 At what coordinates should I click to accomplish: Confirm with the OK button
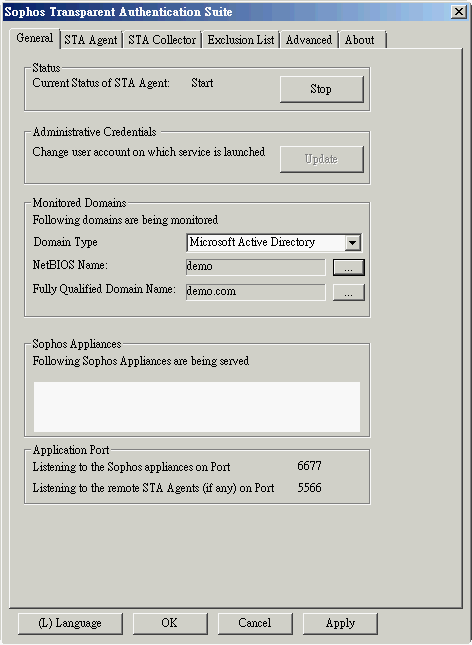[x=170, y=624]
